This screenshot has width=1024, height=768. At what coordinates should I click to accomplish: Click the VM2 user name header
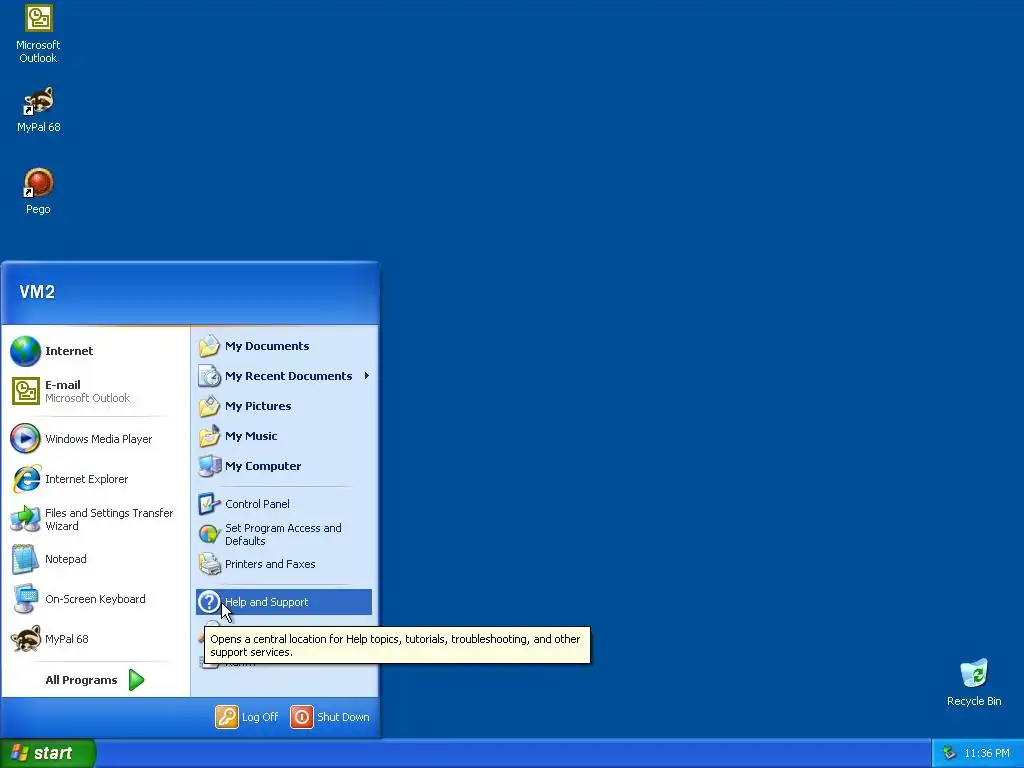(37, 292)
